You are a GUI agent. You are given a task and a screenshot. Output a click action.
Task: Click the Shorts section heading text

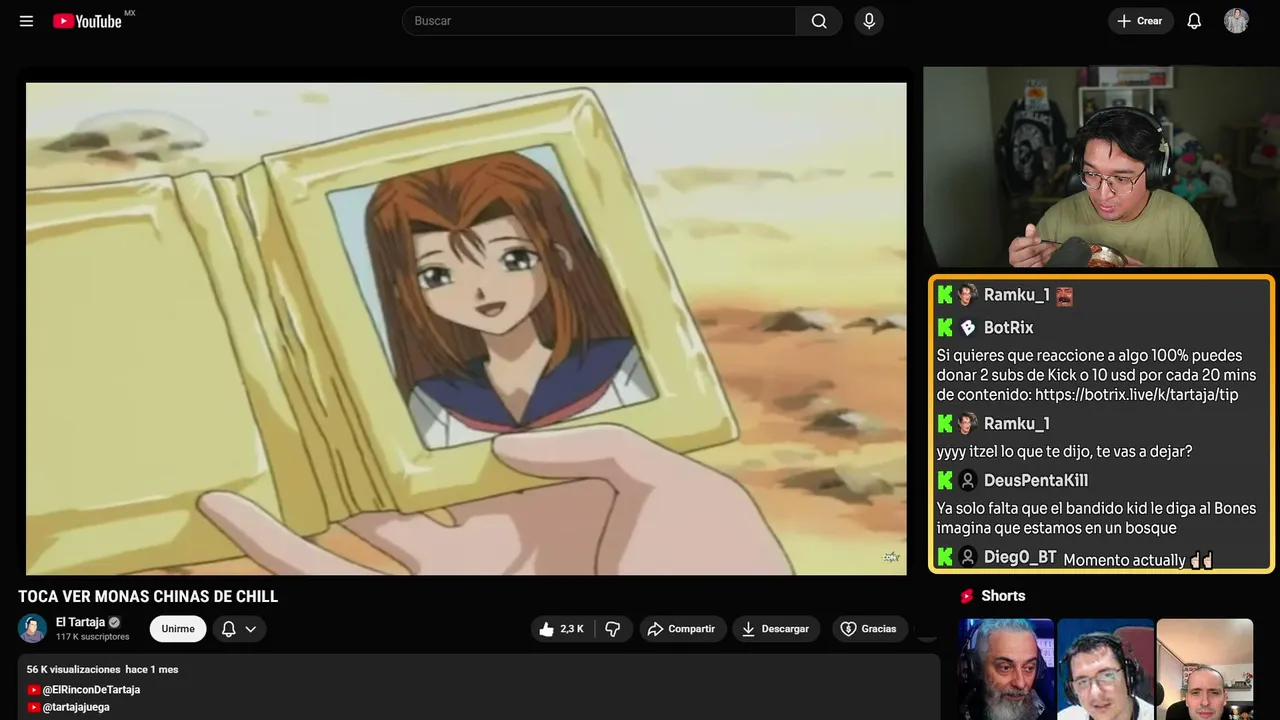pyautogui.click(x=1003, y=596)
